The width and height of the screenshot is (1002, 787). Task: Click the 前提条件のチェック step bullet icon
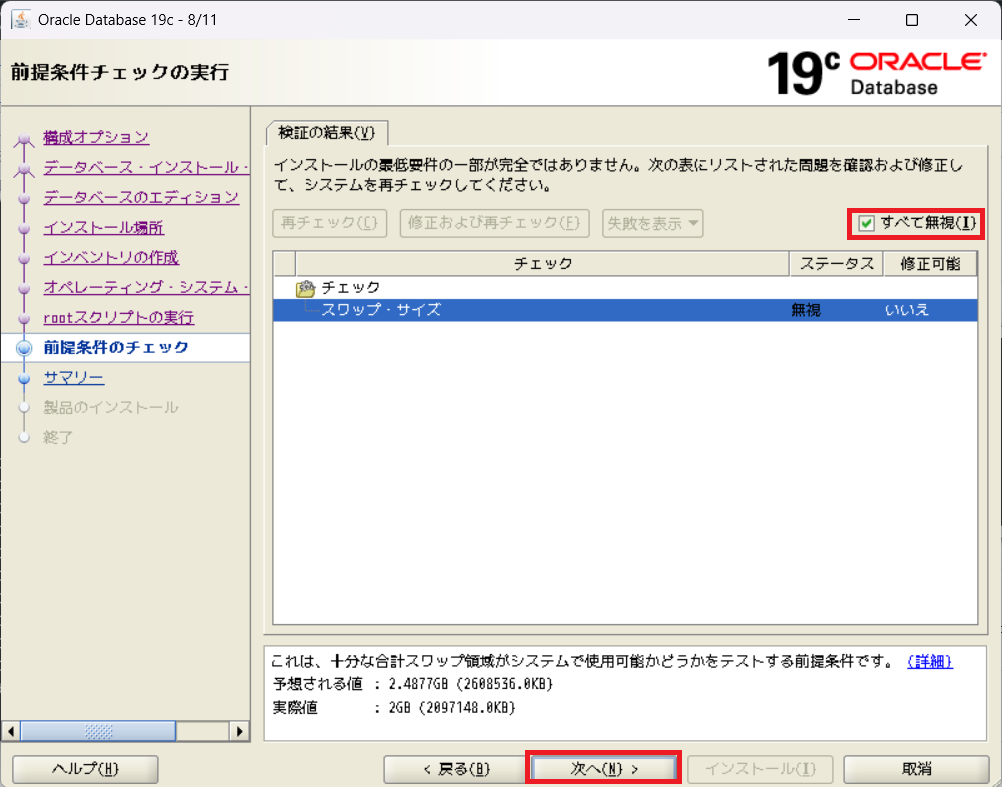pos(25,348)
